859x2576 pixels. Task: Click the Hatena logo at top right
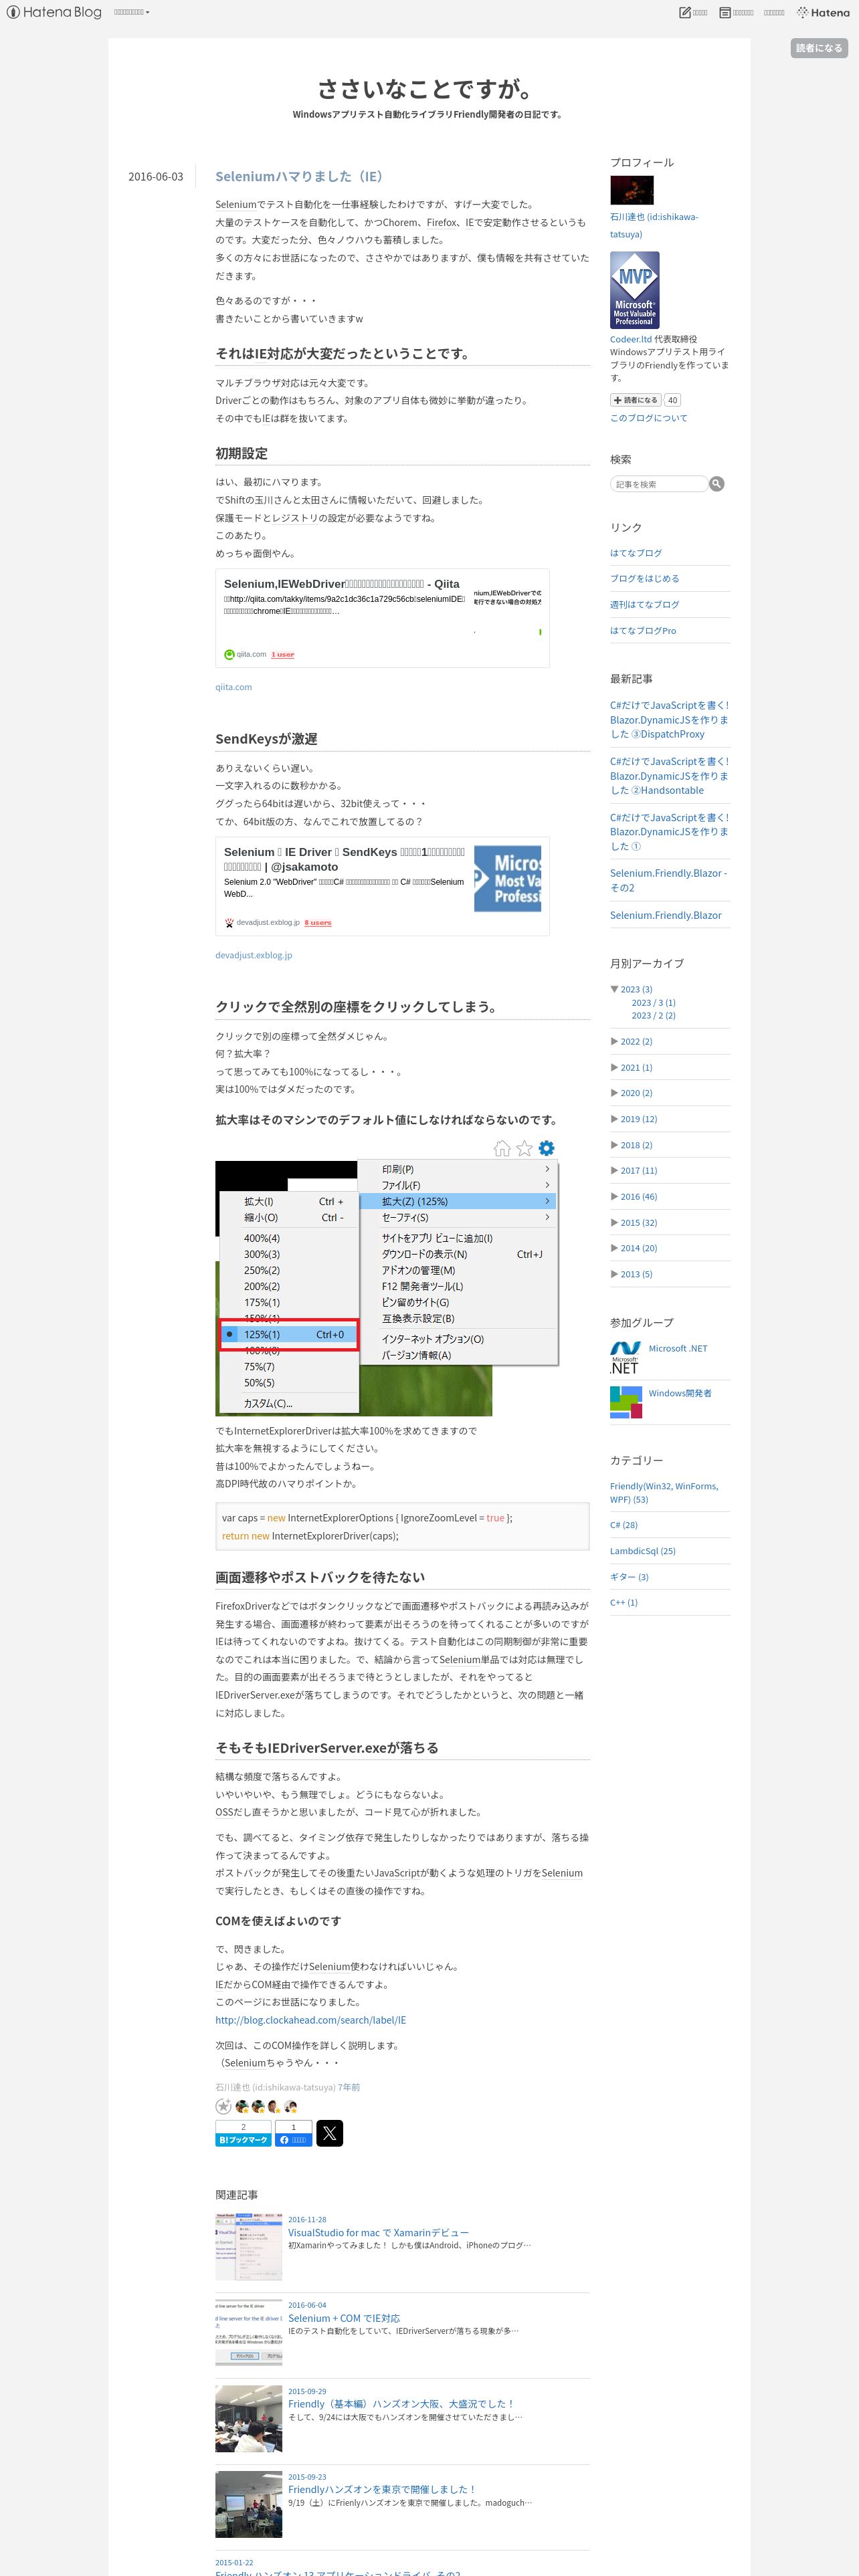tap(823, 12)
